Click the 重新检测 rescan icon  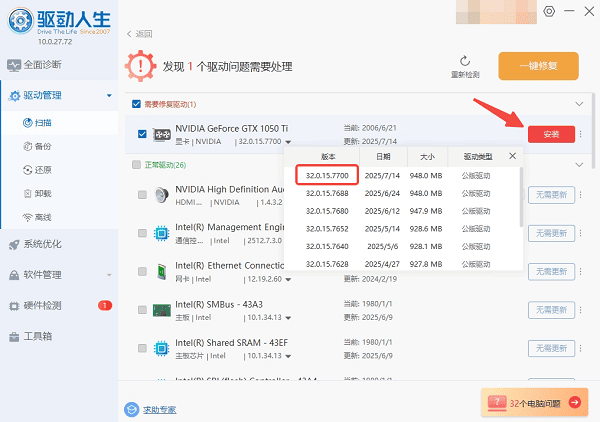[464, 61]
